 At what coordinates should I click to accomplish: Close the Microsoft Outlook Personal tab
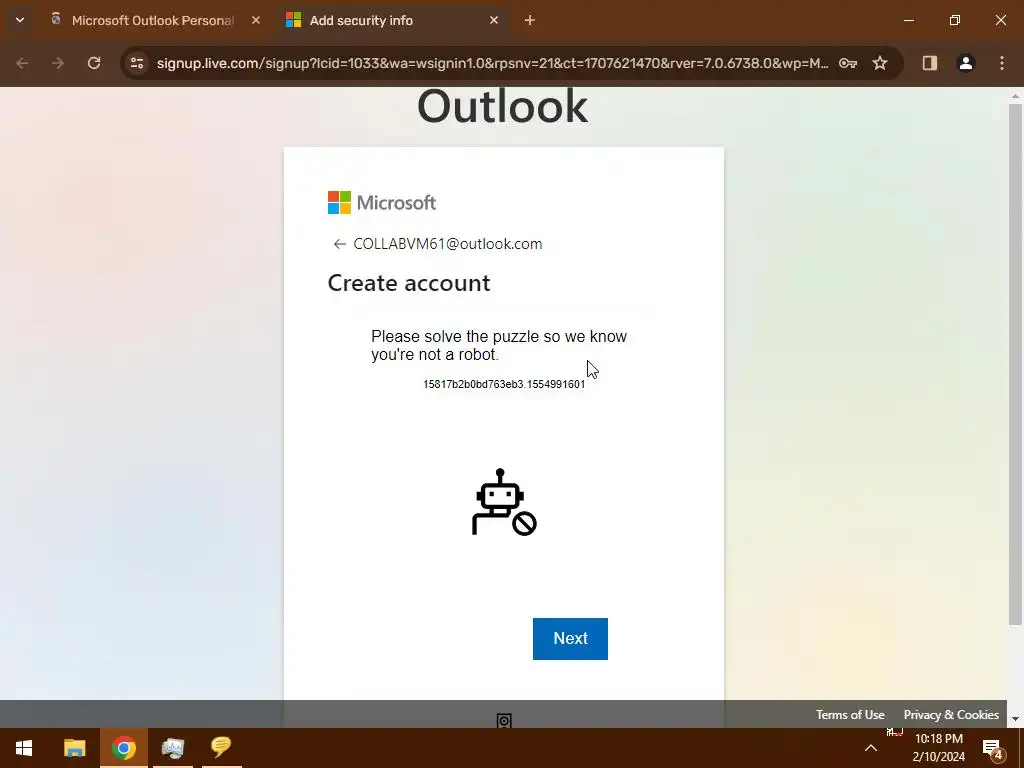tap(256, 20)
